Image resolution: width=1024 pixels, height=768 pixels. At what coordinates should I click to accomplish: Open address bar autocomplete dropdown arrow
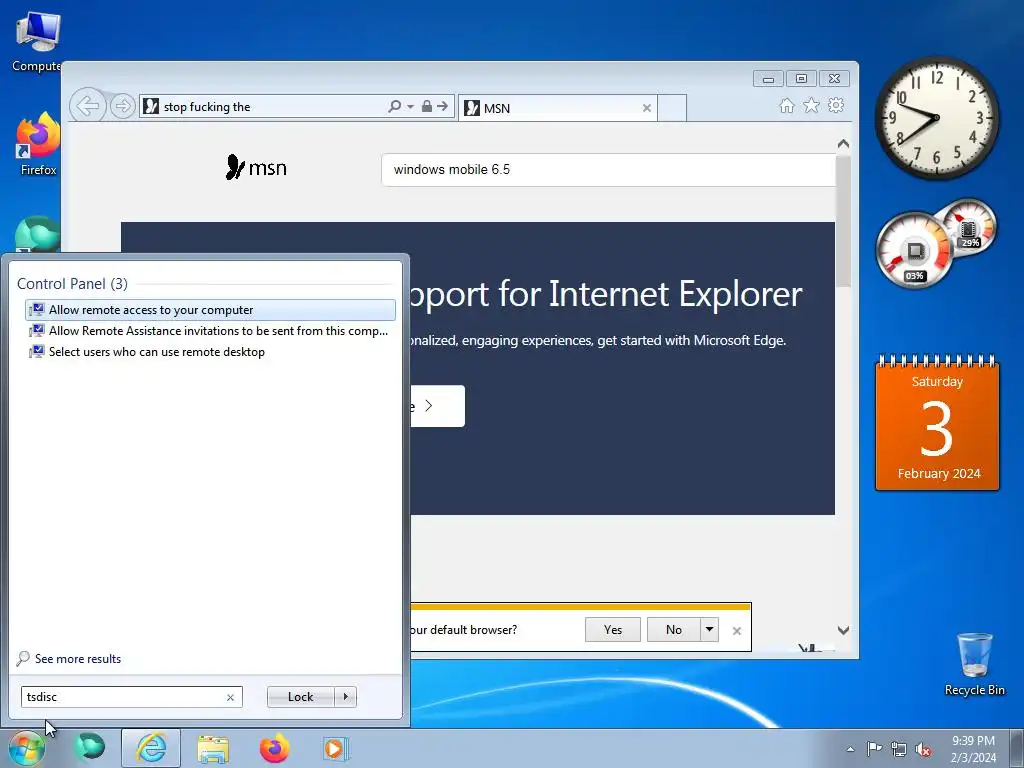point(410,106)
